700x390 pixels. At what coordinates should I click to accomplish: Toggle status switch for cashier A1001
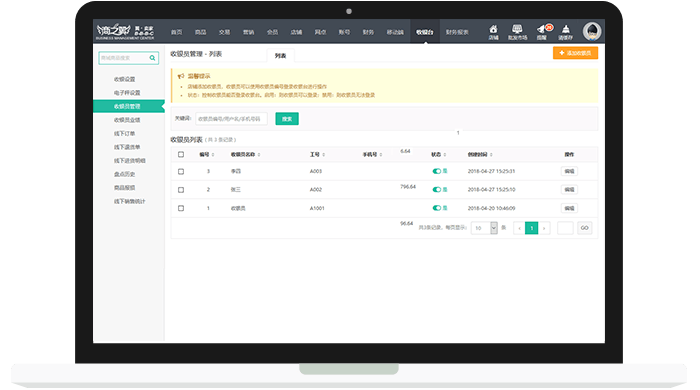(x=437, y=208)
